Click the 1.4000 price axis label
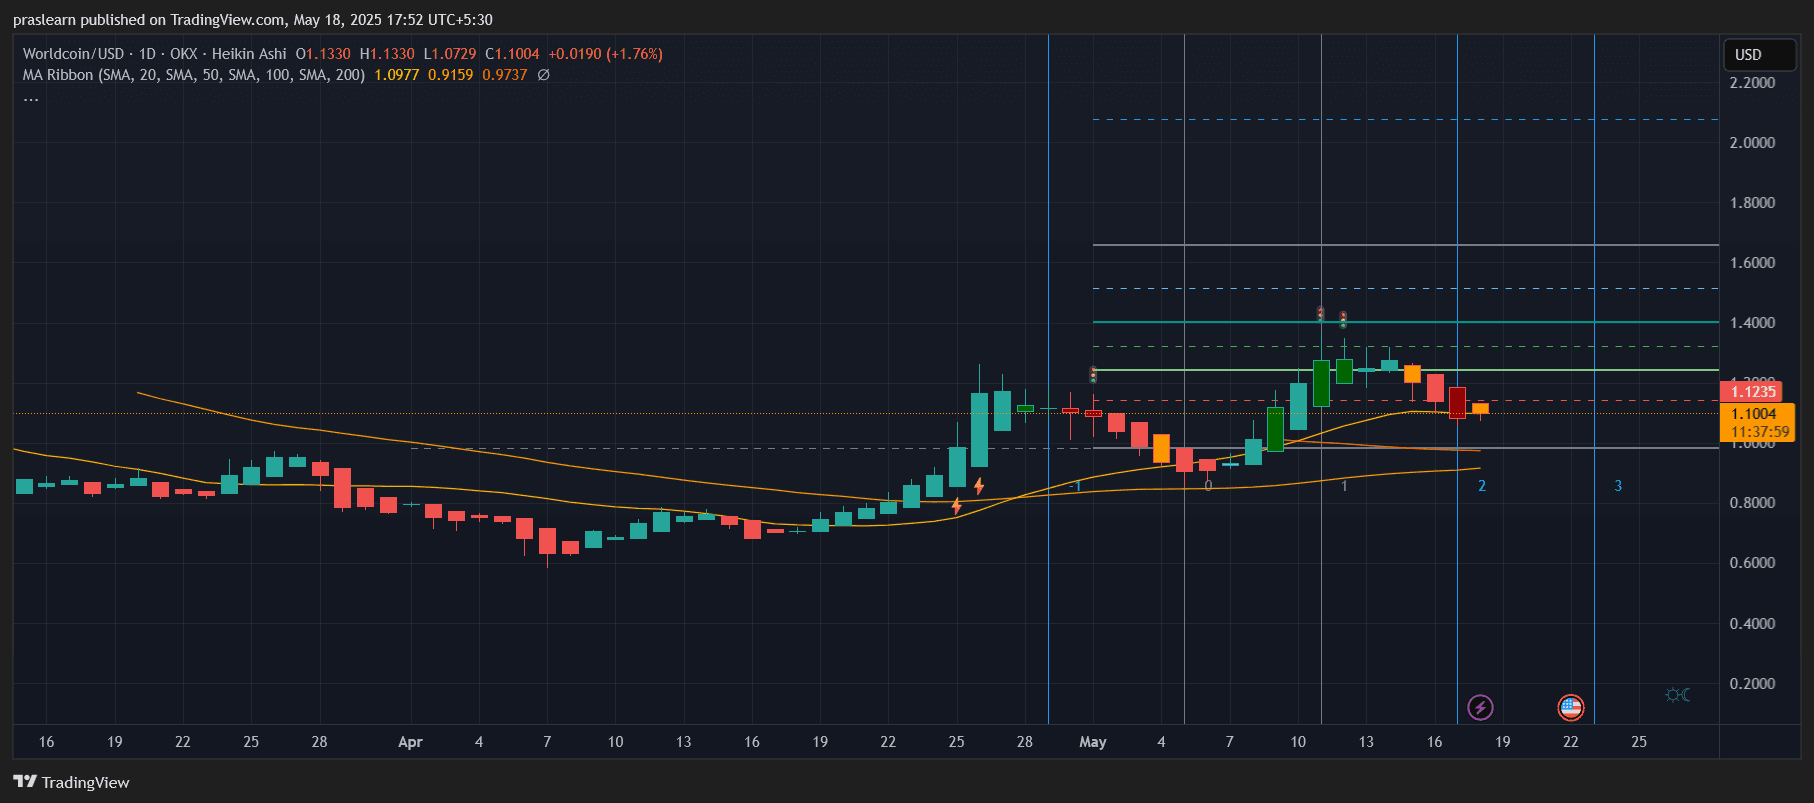This screenshot has width=1814, height=803. 1753,322
